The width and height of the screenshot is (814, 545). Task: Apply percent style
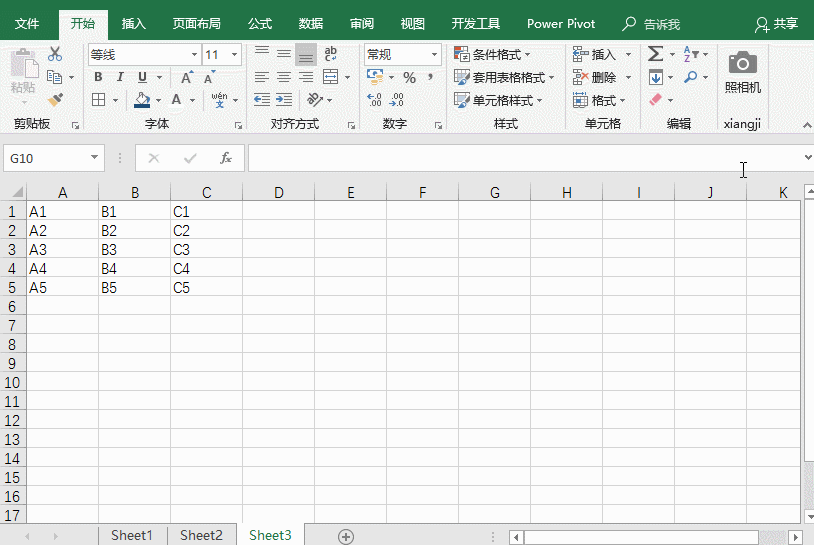(410, 78)
